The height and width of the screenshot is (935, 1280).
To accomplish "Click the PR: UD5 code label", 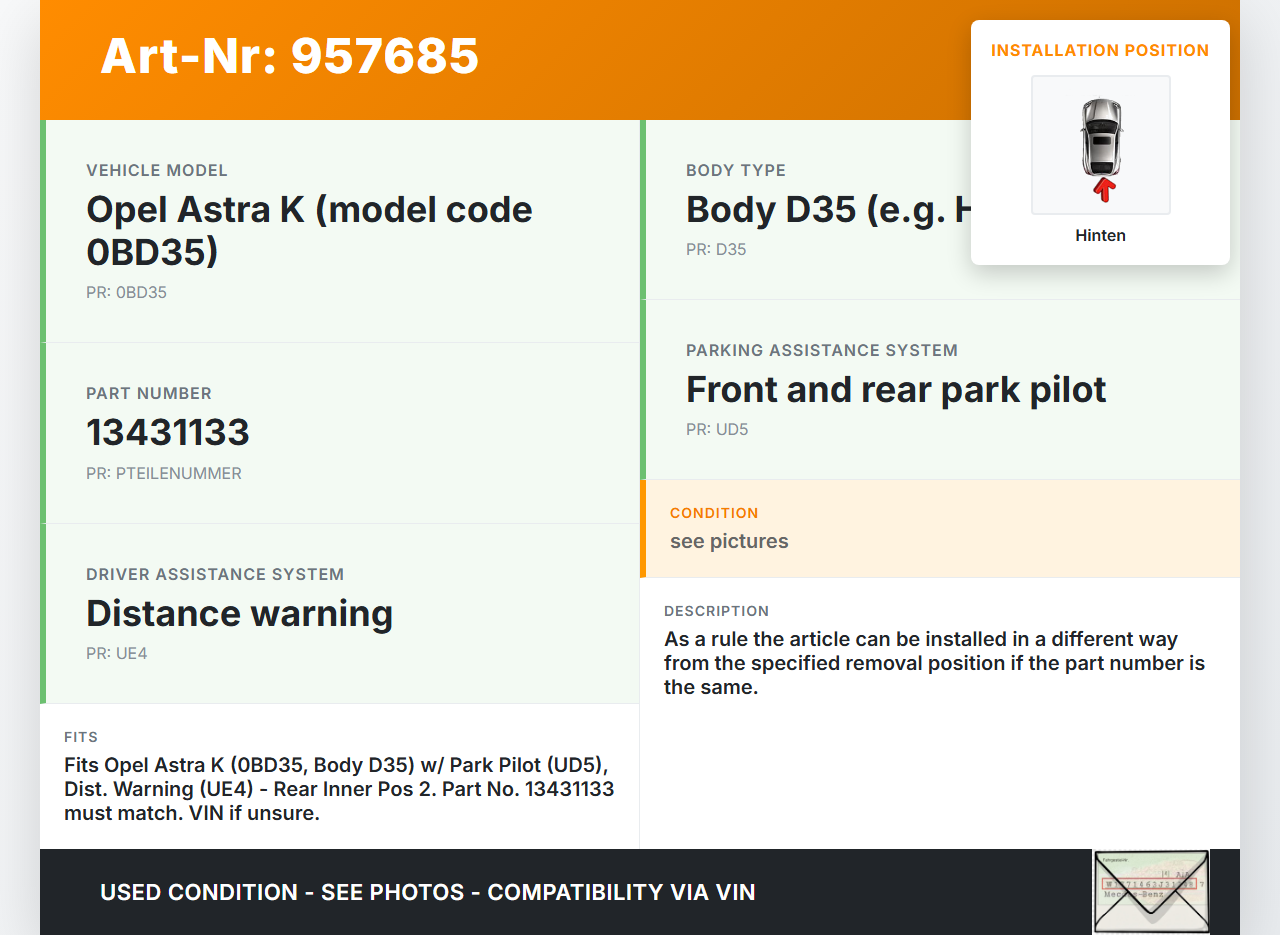I will pos(716,430).
